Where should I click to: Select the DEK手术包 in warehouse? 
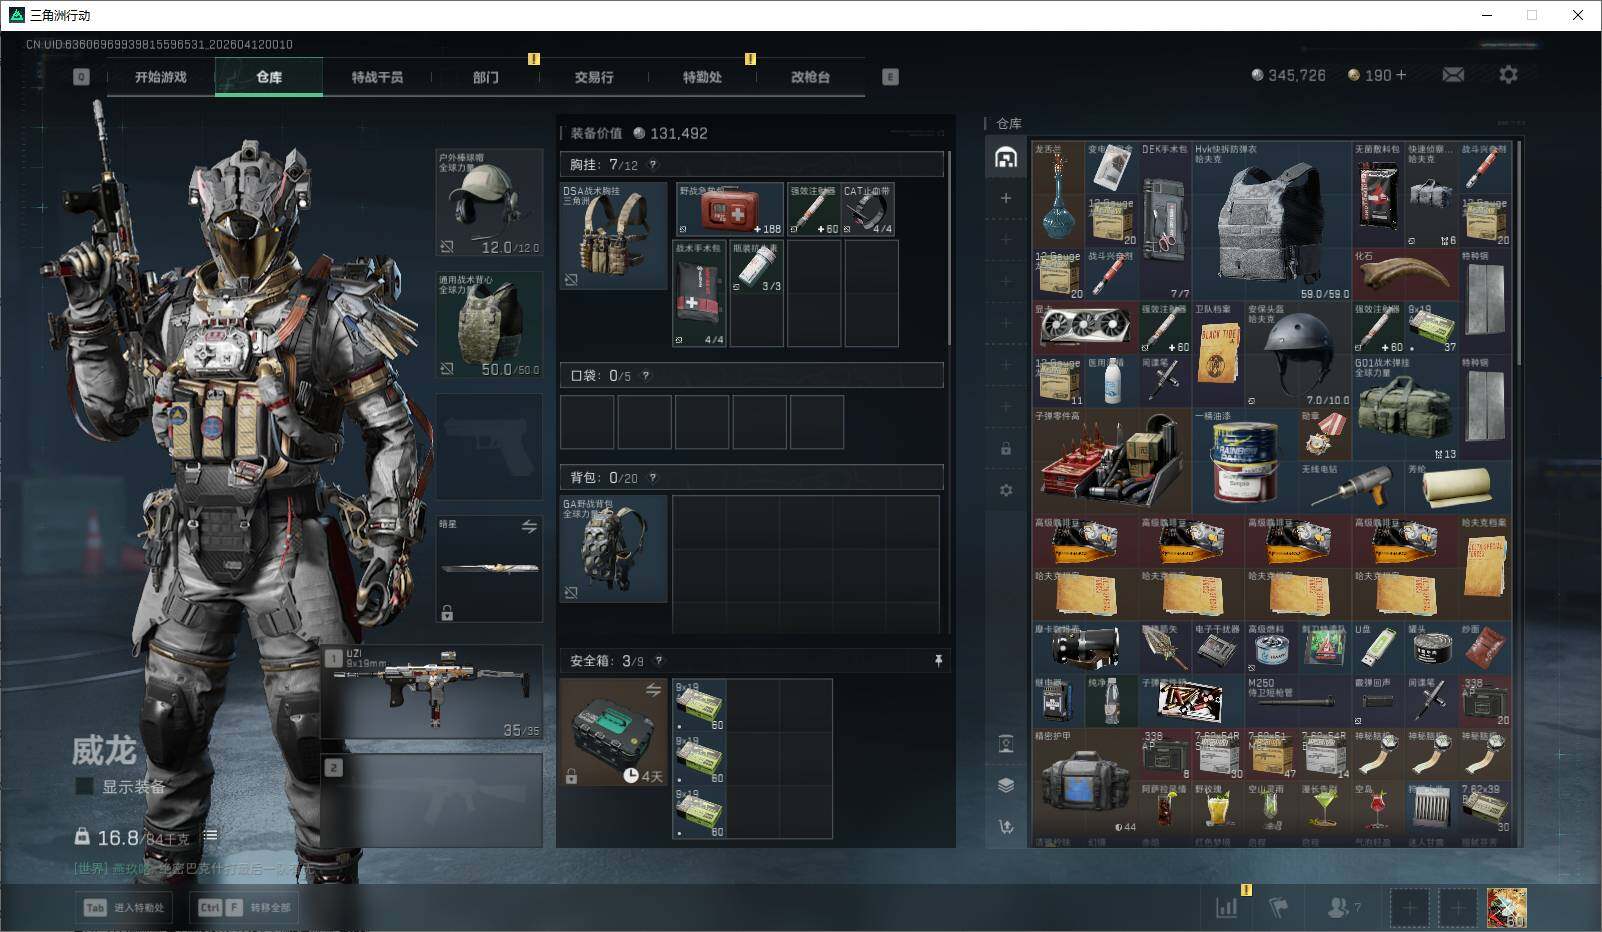point(1164,221)
